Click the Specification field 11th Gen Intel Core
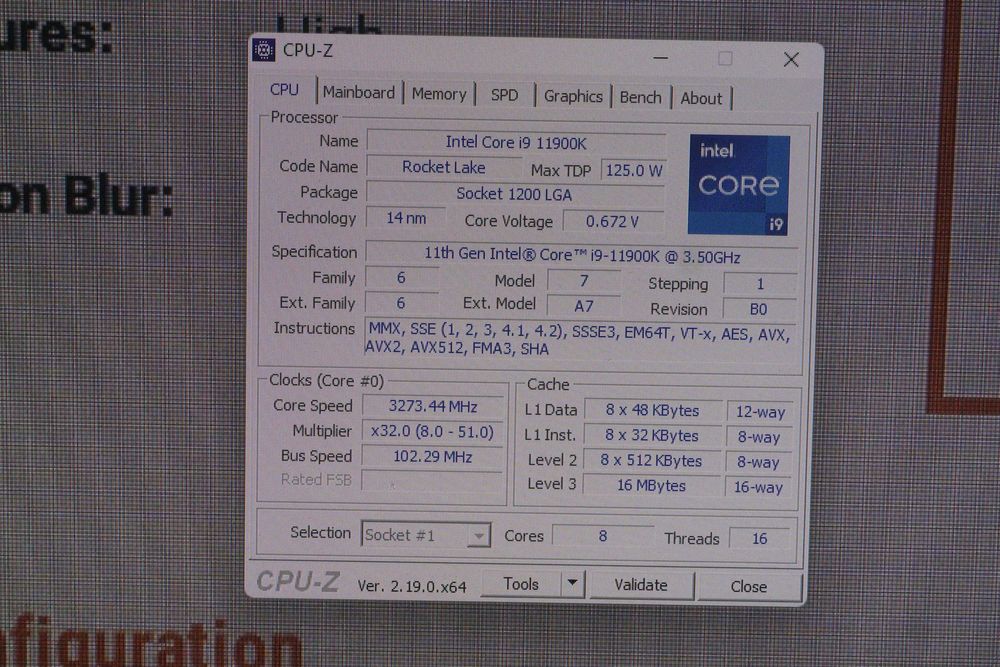This screenshot has width=1000, height=667. 582,256
